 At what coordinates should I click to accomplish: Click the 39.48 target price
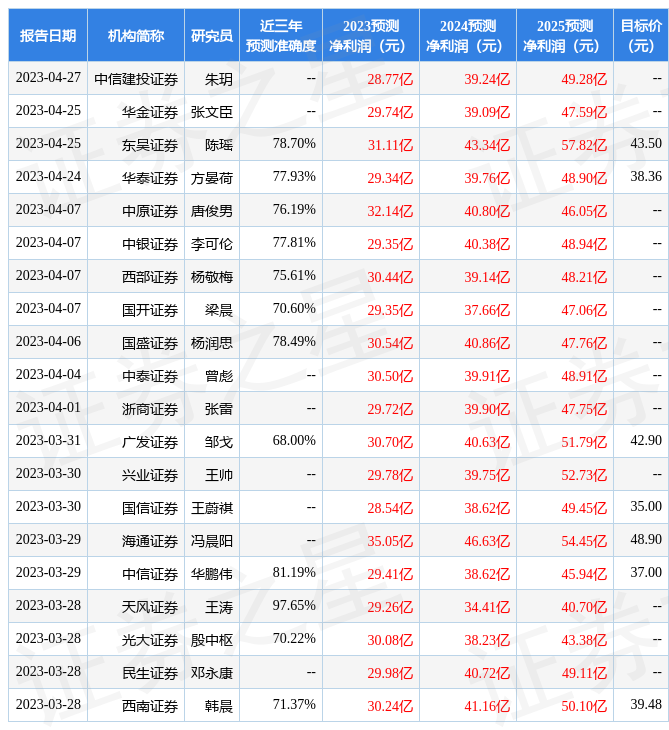click(646, 704)
